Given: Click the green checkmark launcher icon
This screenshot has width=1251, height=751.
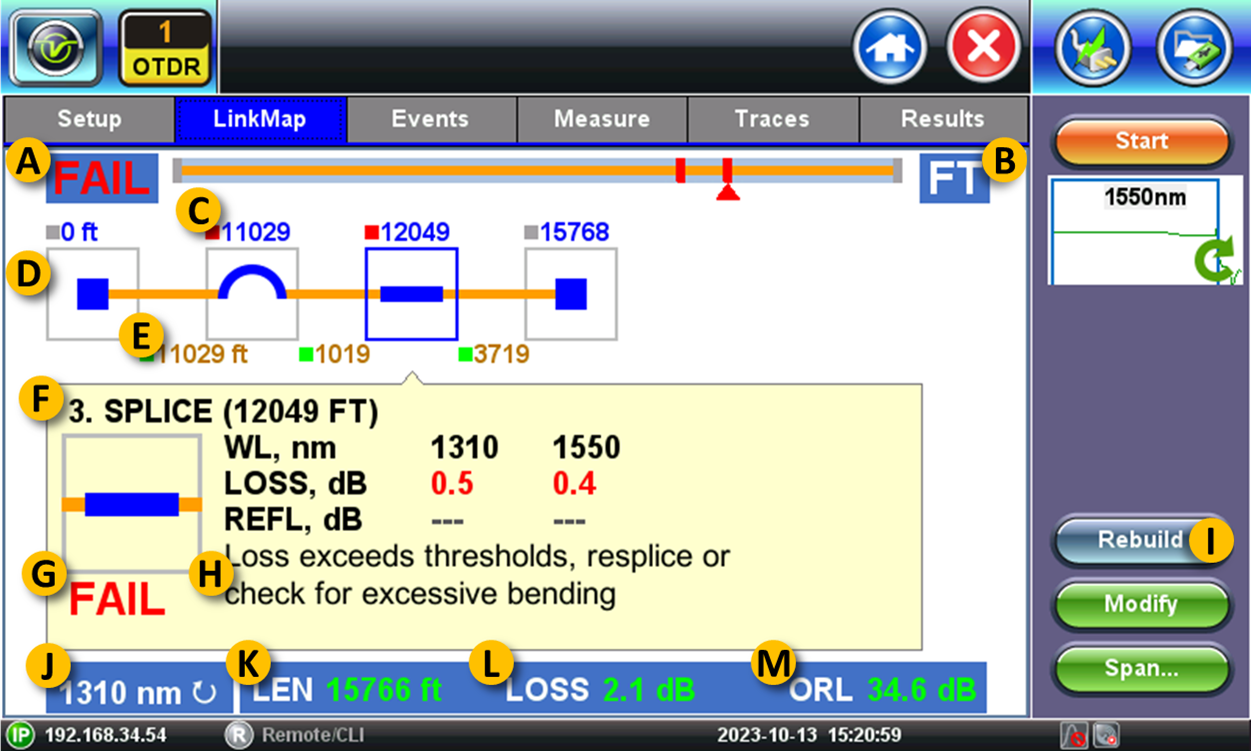Looking at the screenshot, I should point(57,45).
